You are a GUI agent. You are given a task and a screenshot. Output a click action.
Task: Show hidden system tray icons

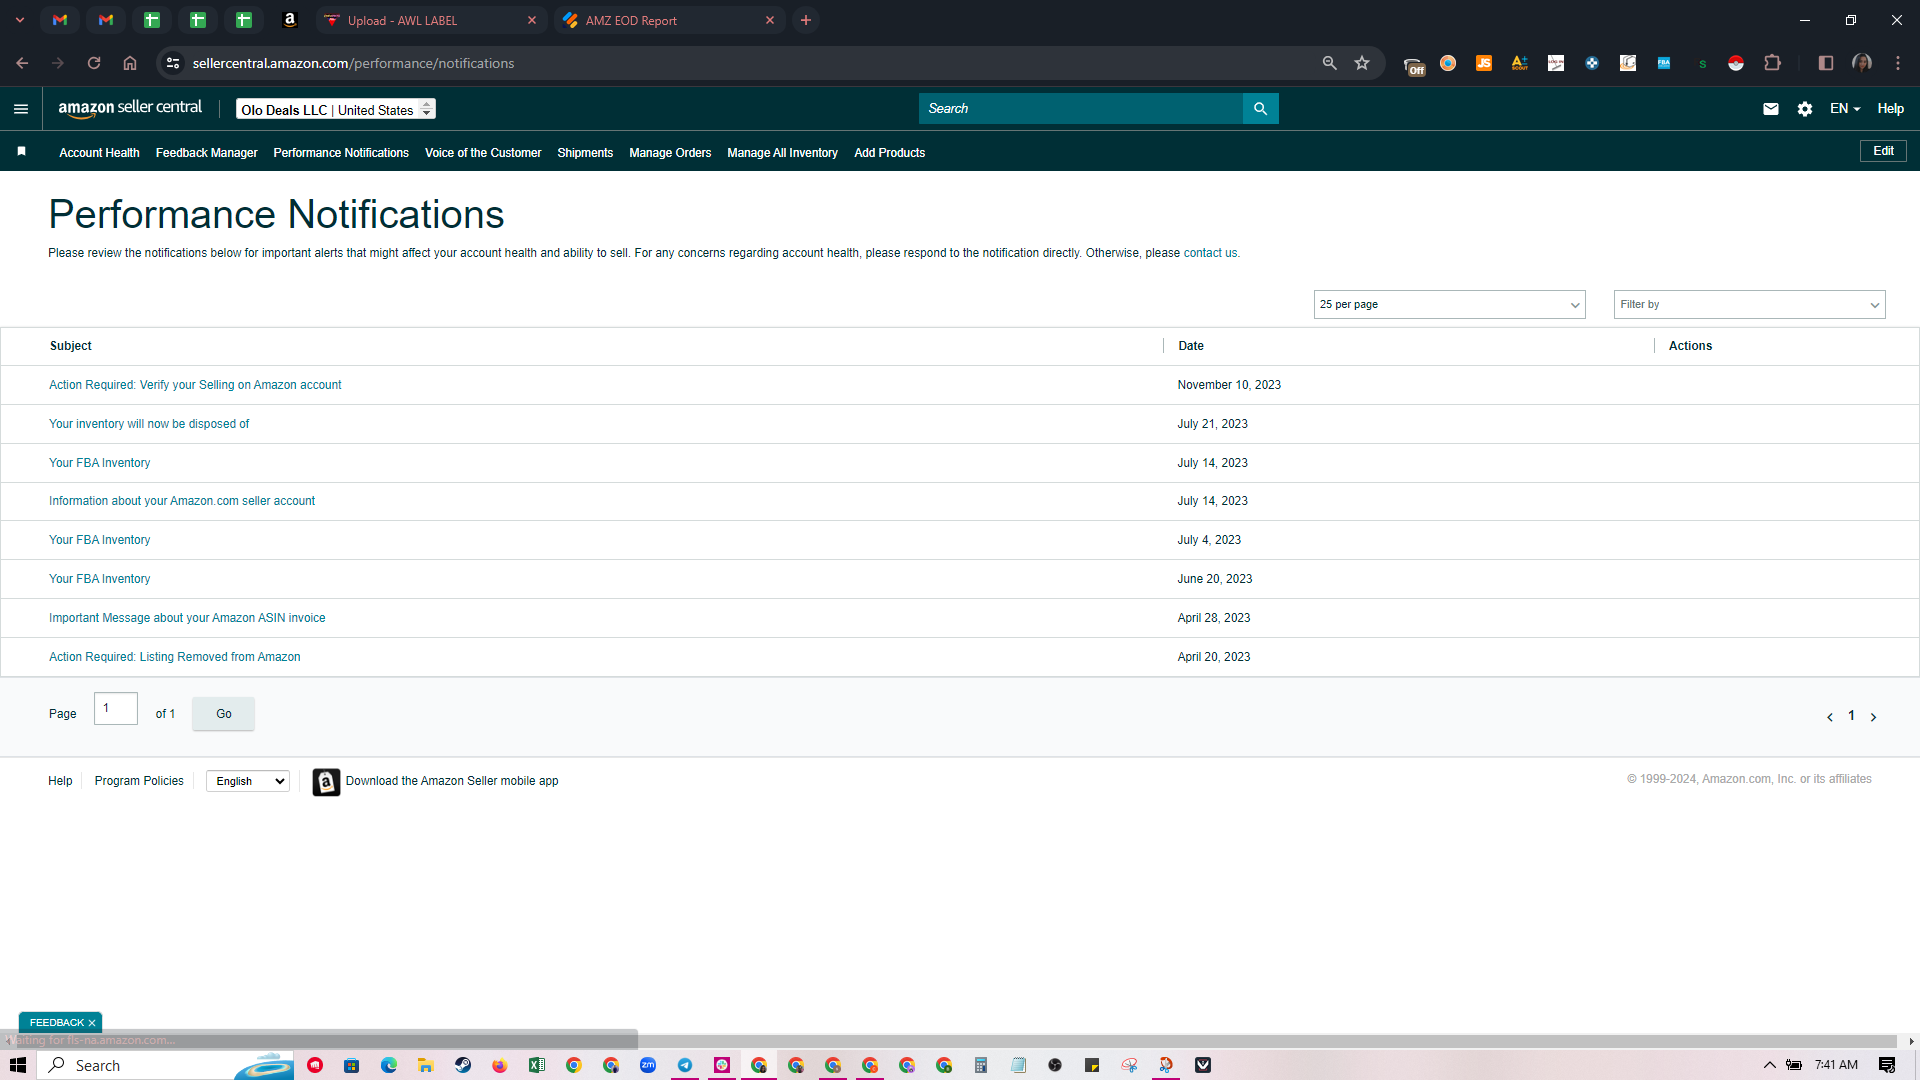click(x=1769, y=1065)
